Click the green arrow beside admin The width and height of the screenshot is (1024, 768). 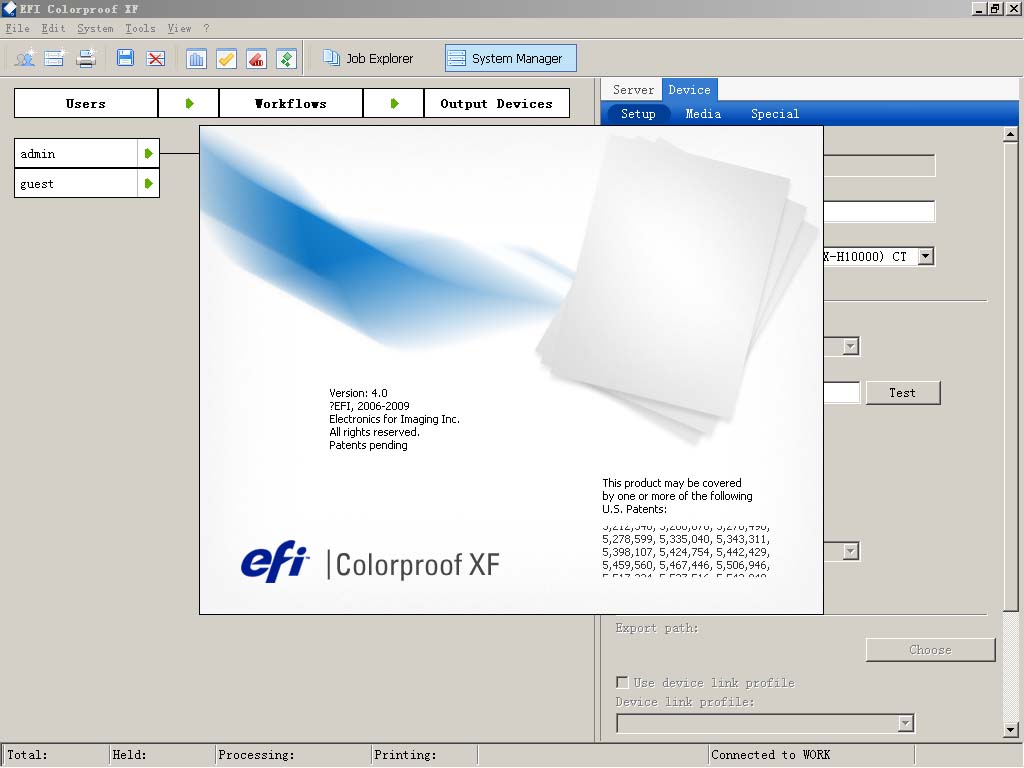point(148,153)
